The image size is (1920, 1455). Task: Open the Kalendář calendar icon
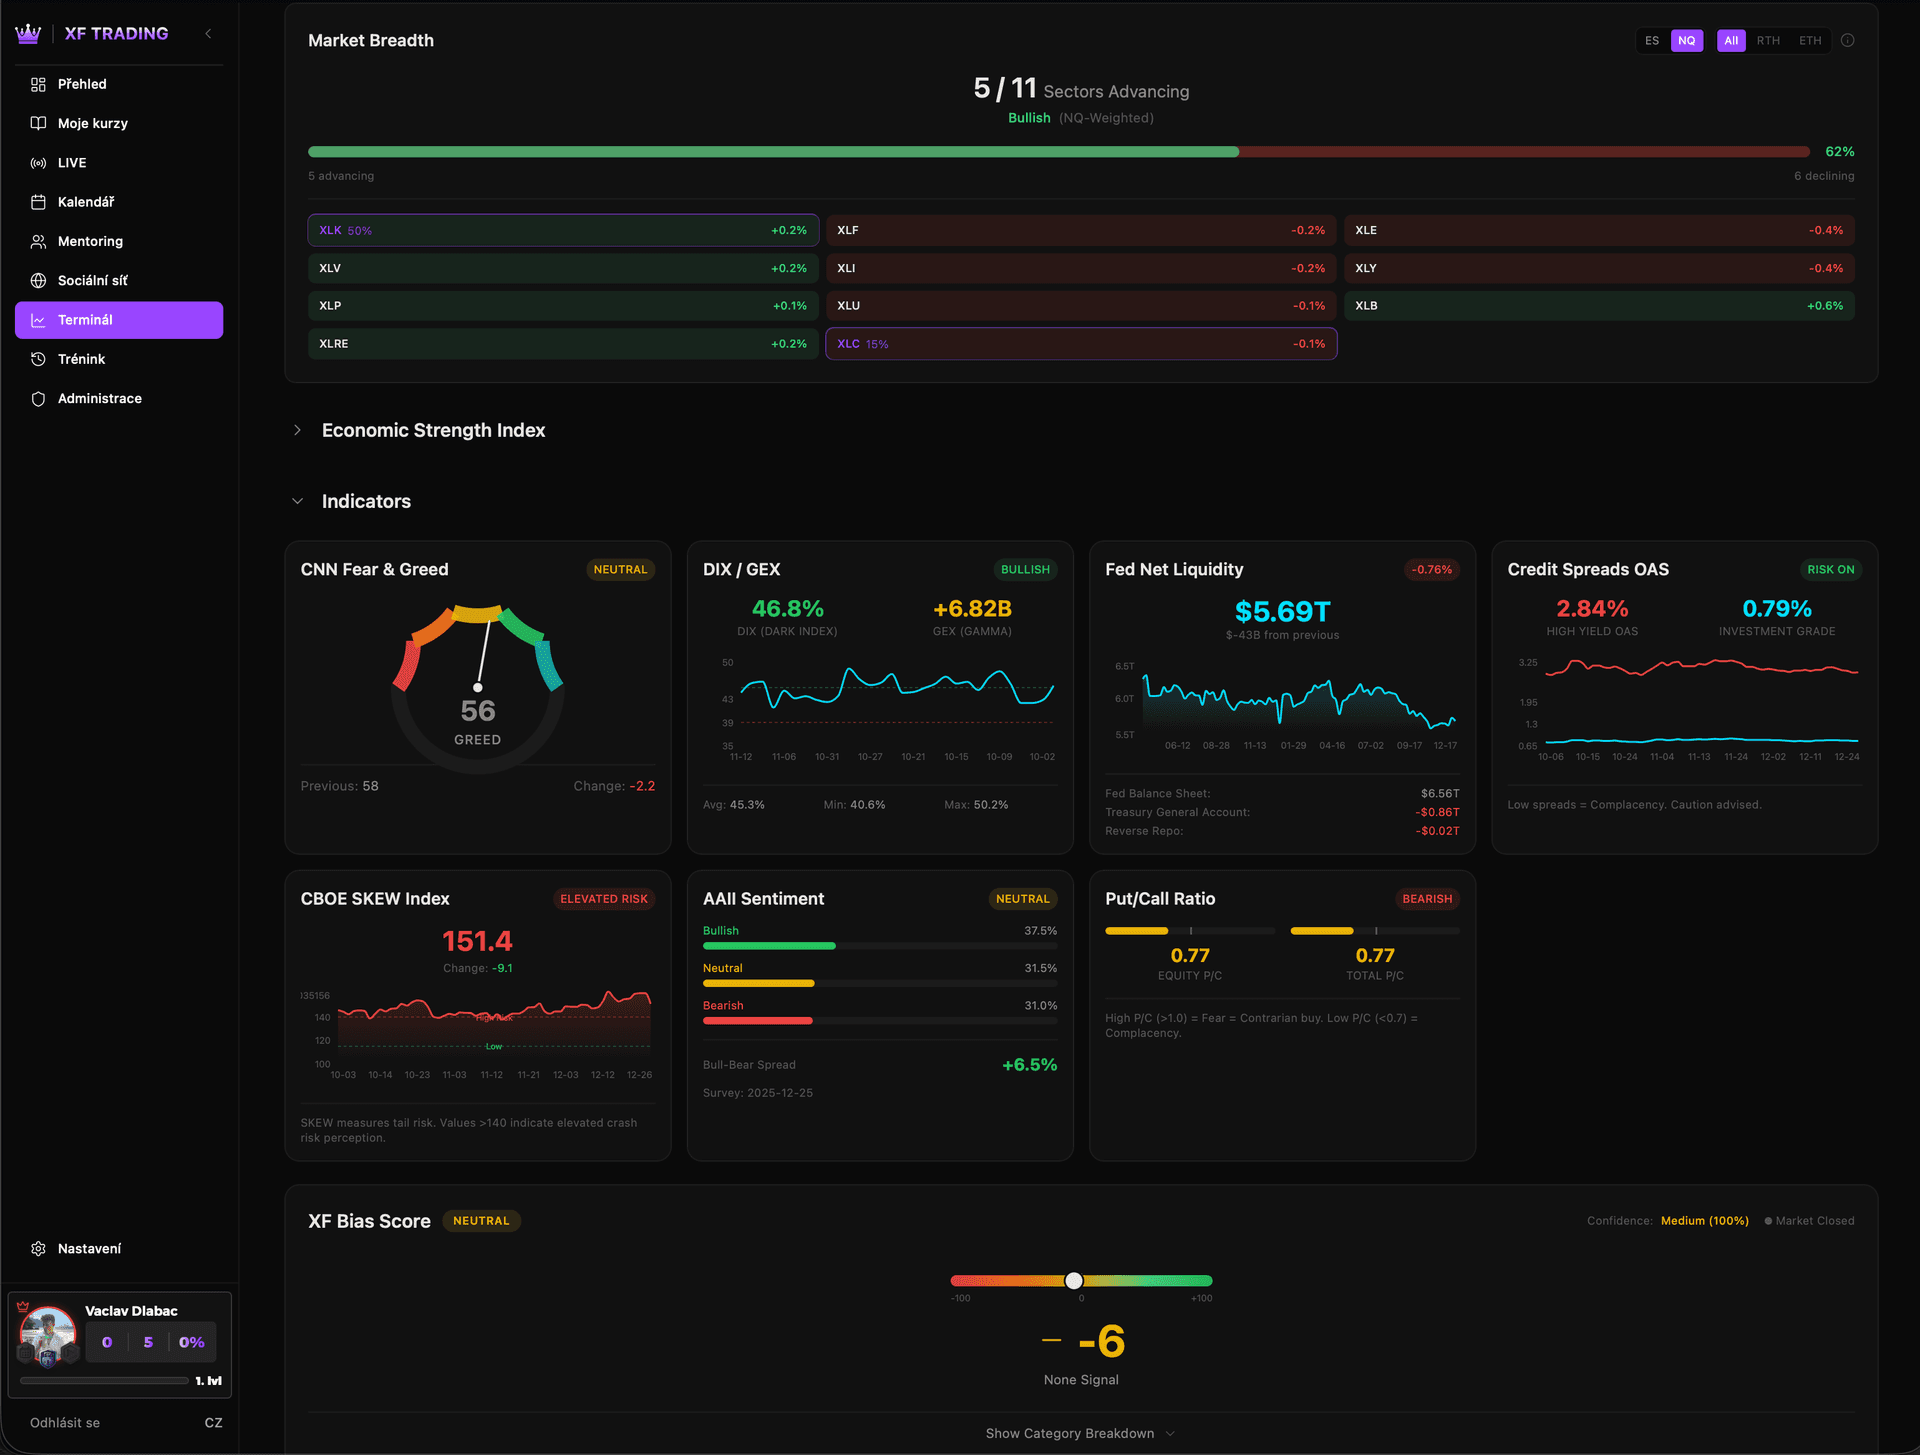click(39, 201)
